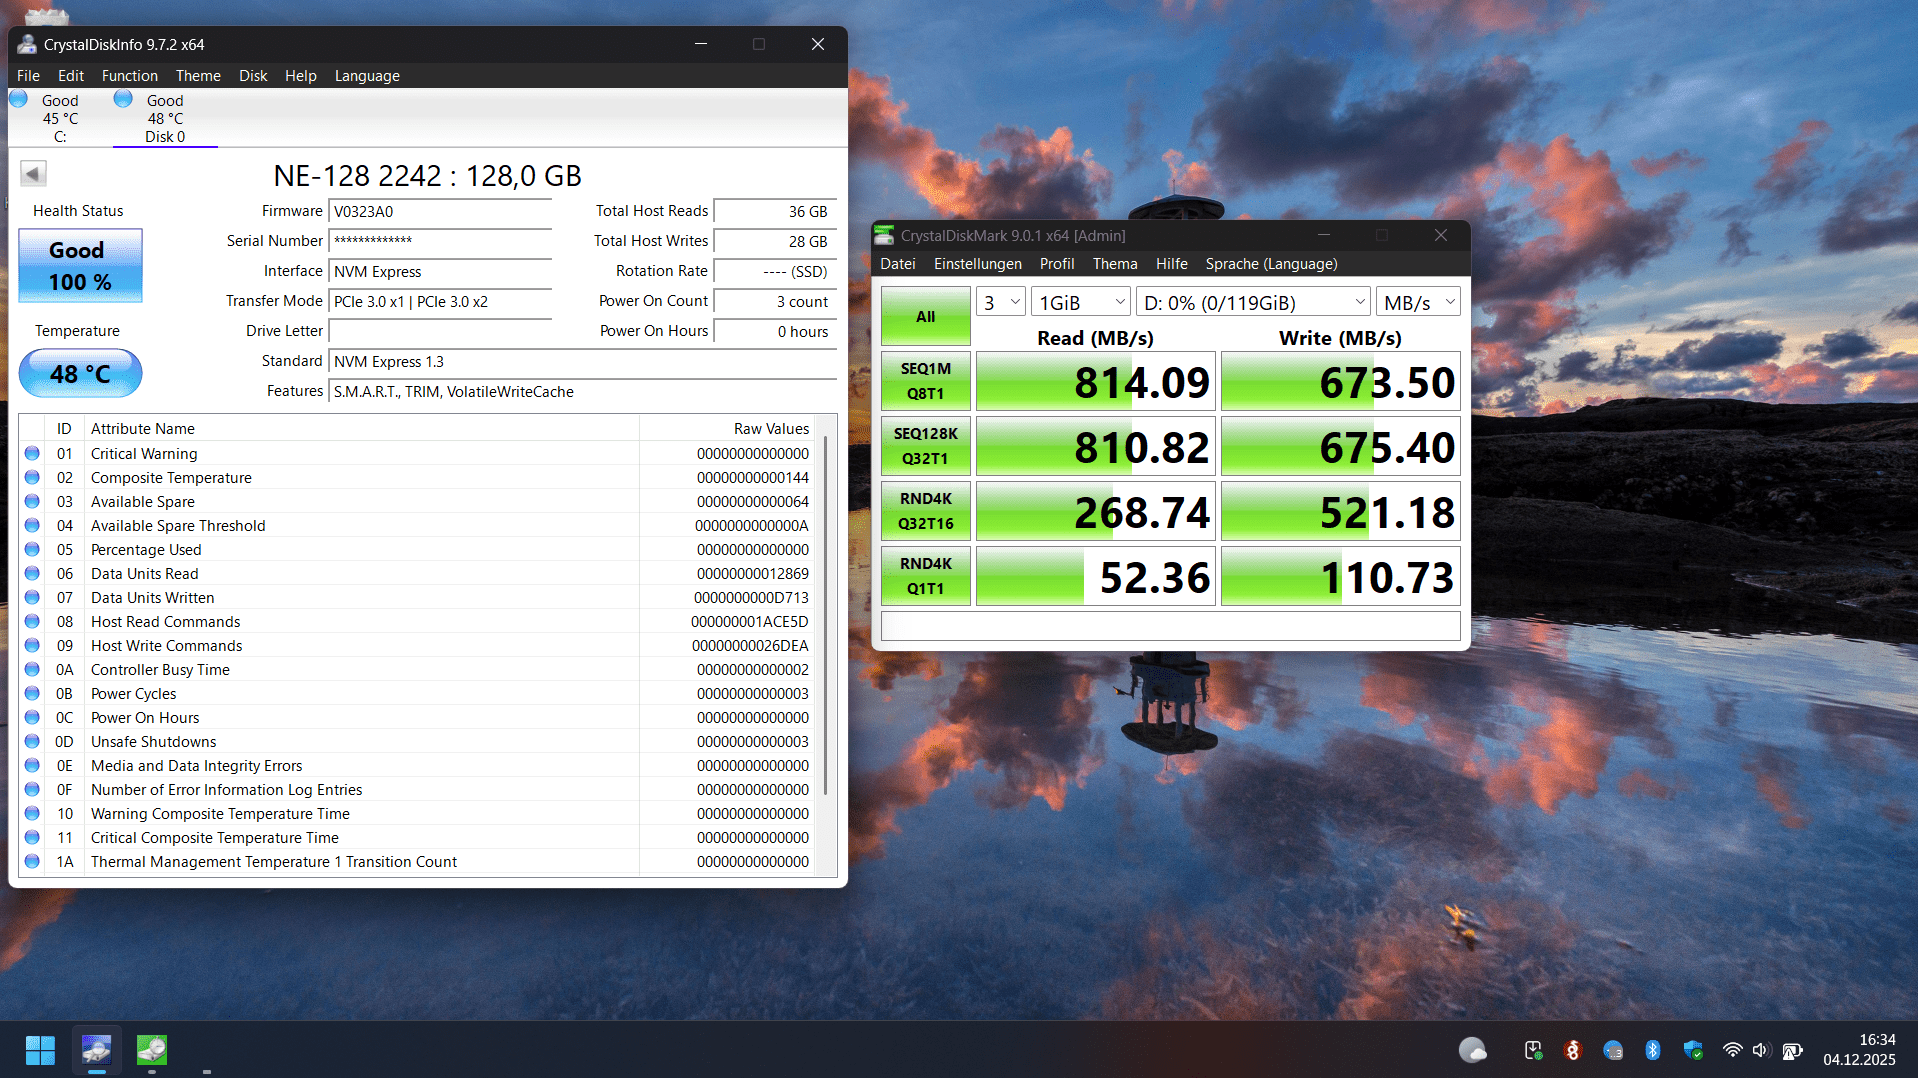1918x1078 pixels.
Task: Run the SEQ128K Q32T1 test
Action: [926, 446]
